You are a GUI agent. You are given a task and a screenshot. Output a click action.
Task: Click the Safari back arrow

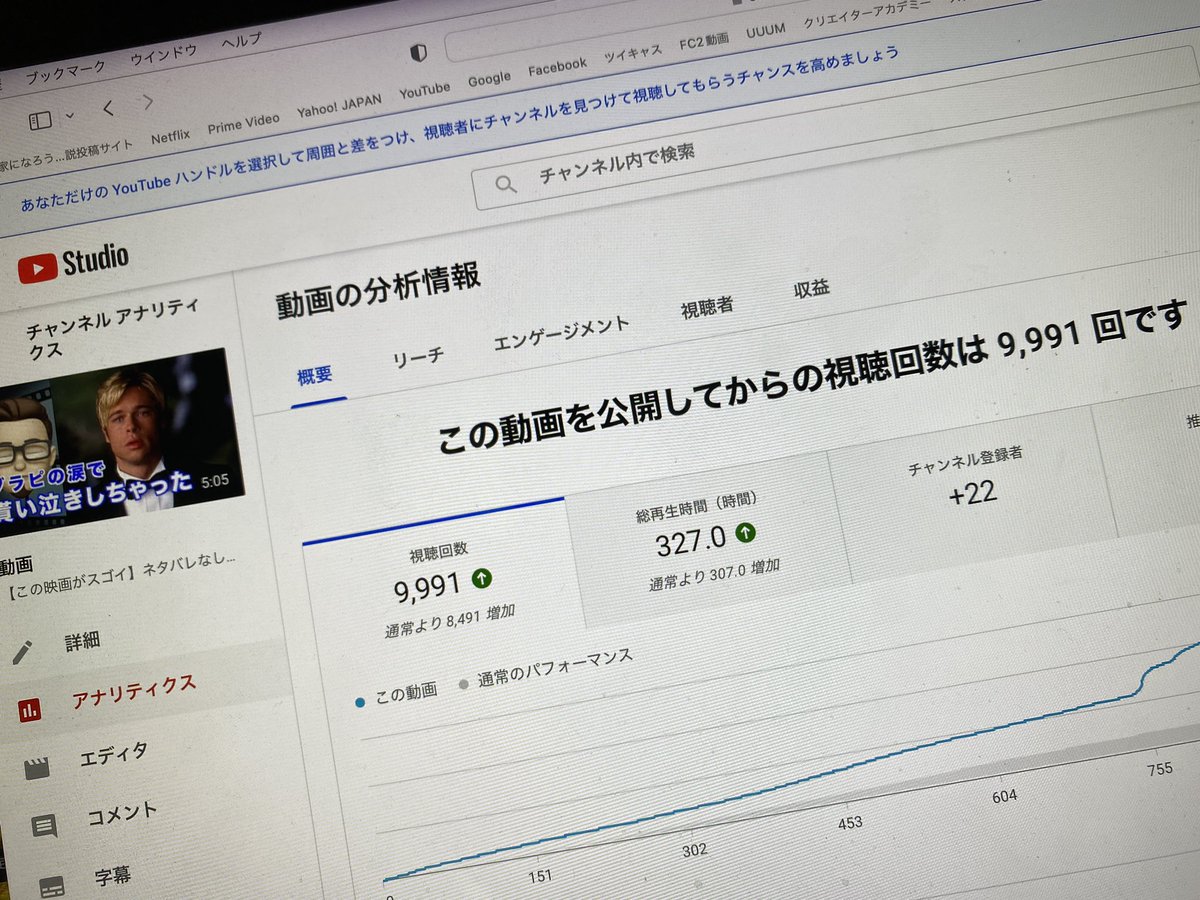click(x=108, y=108)
